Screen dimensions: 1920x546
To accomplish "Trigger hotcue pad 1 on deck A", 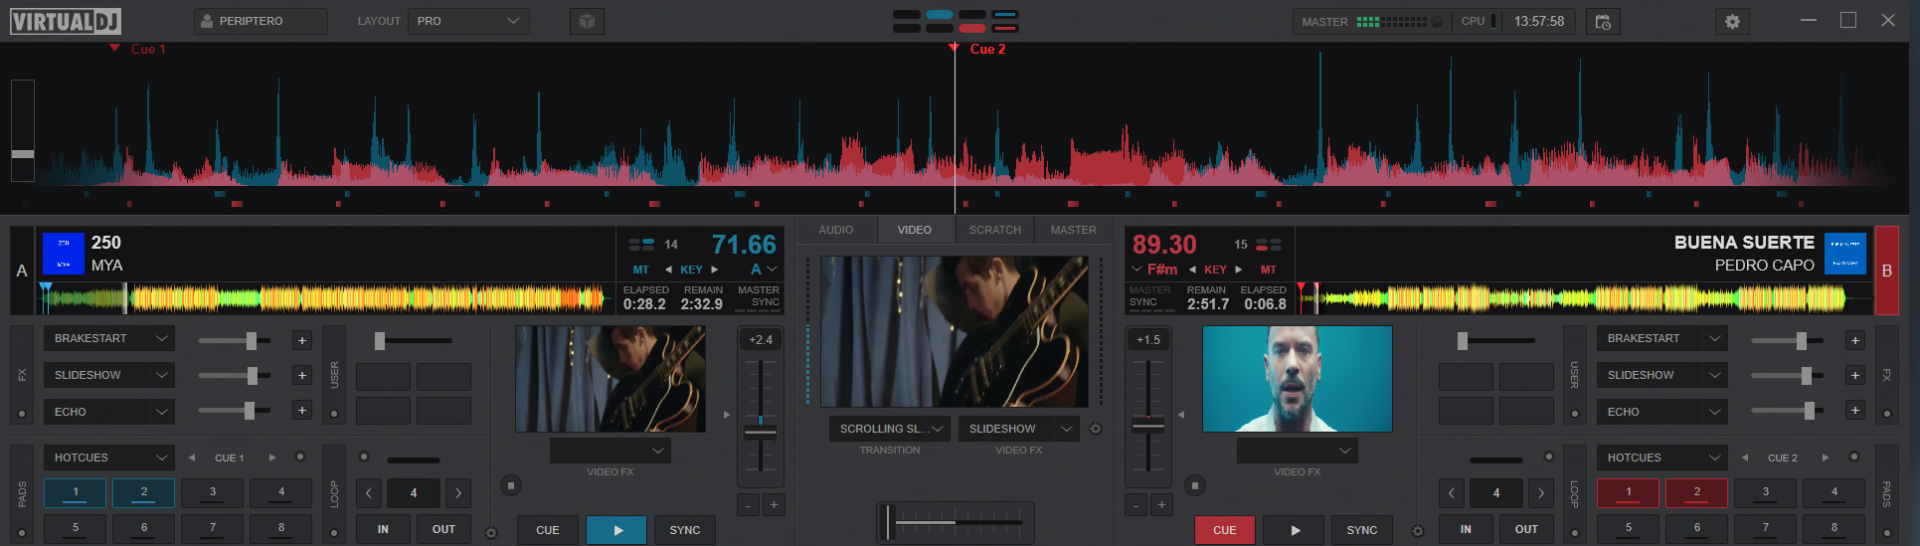I will coord(75,492).
